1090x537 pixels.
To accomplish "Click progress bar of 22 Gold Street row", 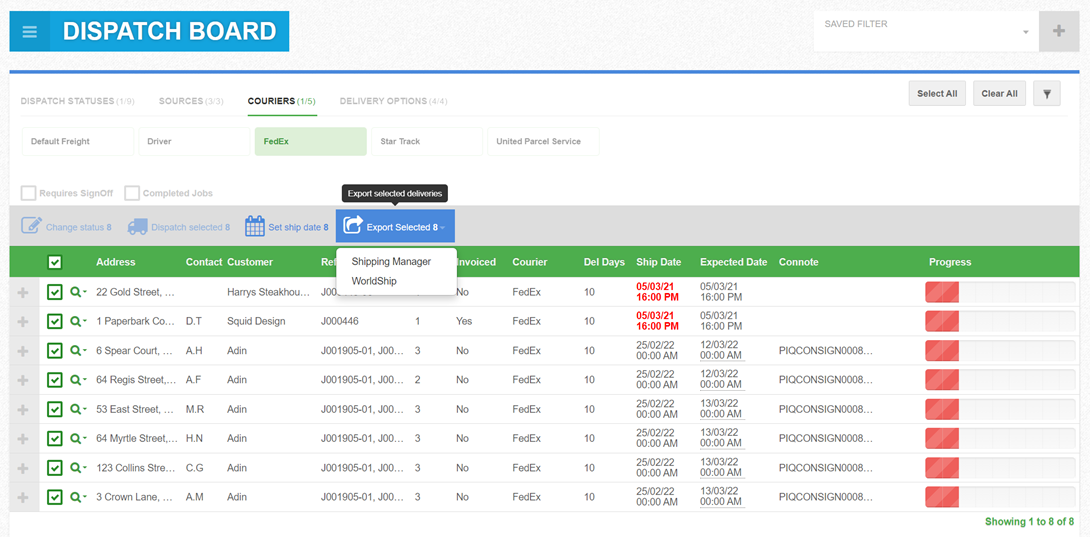I will pyautogui.click(x=1000, y=292).
